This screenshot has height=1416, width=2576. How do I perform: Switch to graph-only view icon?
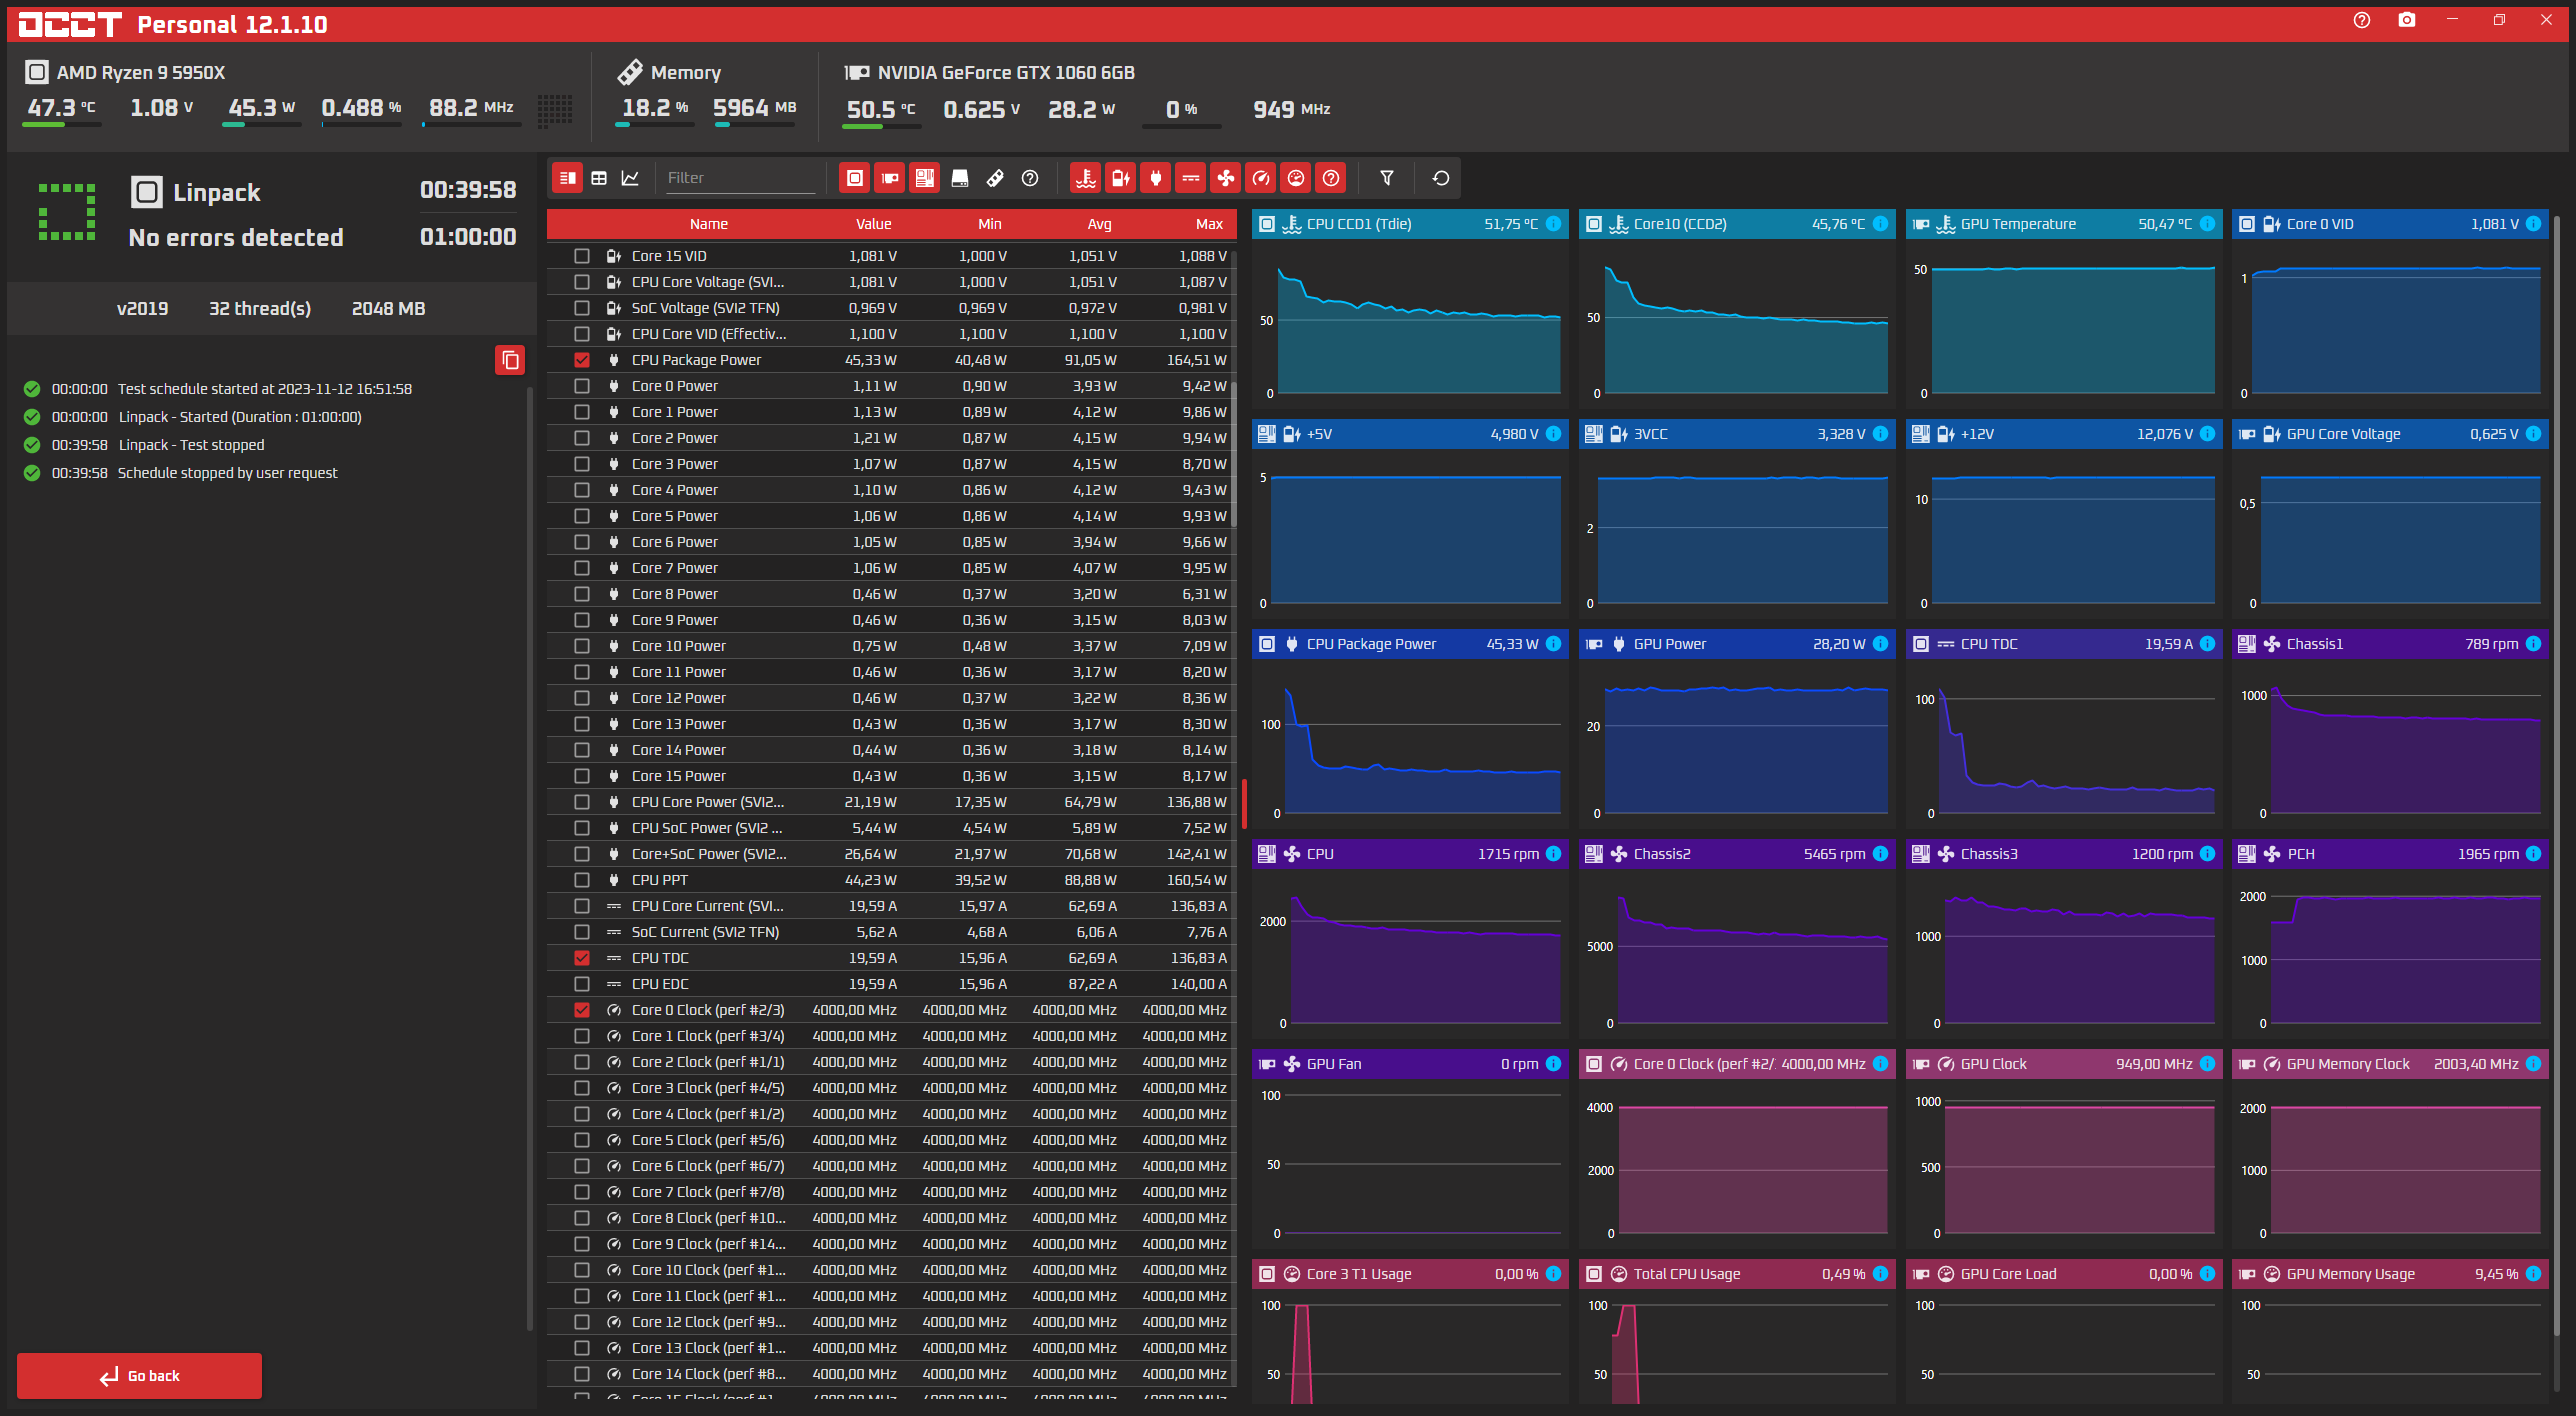click(630, 178)
